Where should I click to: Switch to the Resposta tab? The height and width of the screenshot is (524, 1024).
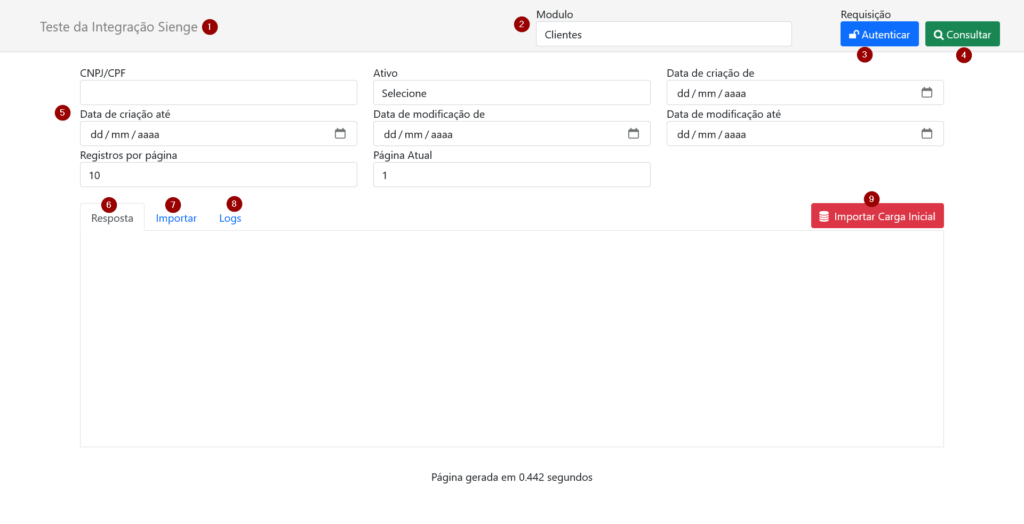coord(112,218)
